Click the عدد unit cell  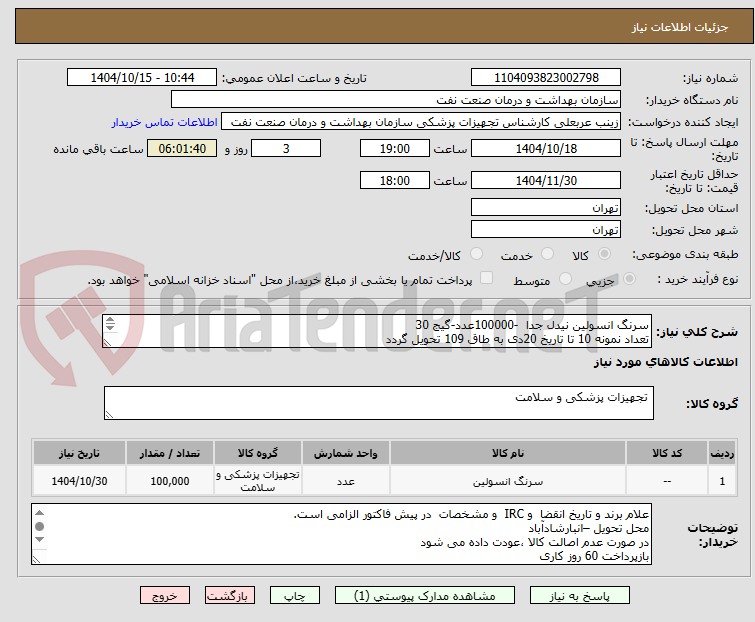346,481
